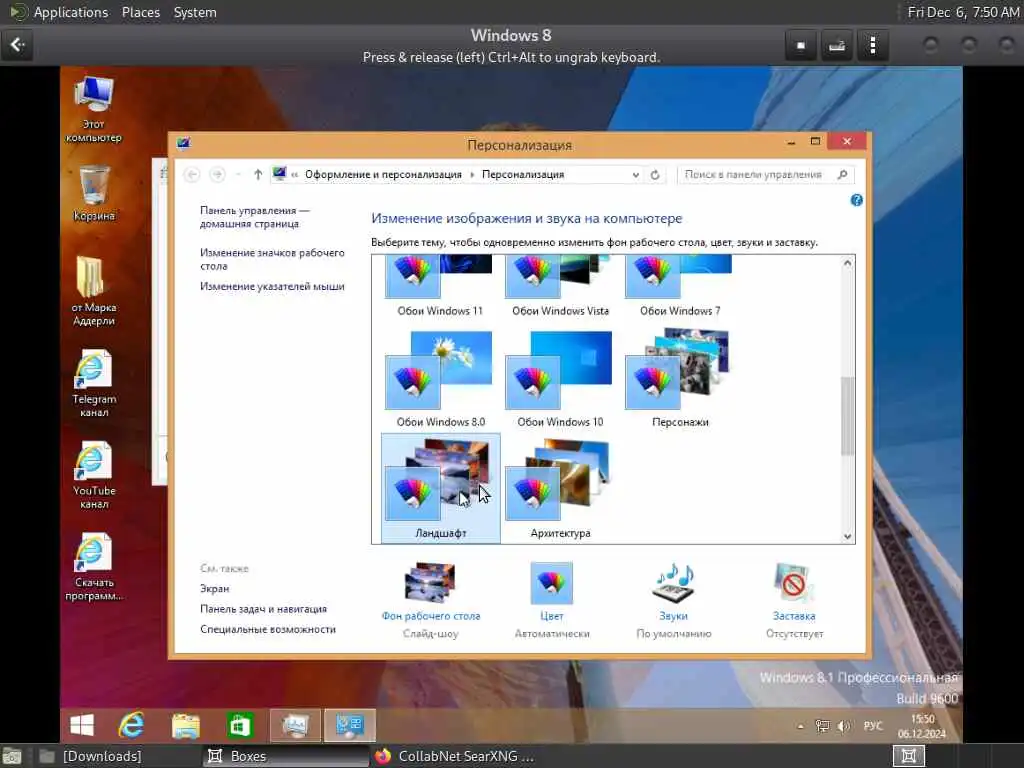
Task: Open Изменение значков рабочего стола link
Action: tap(272, 259)
